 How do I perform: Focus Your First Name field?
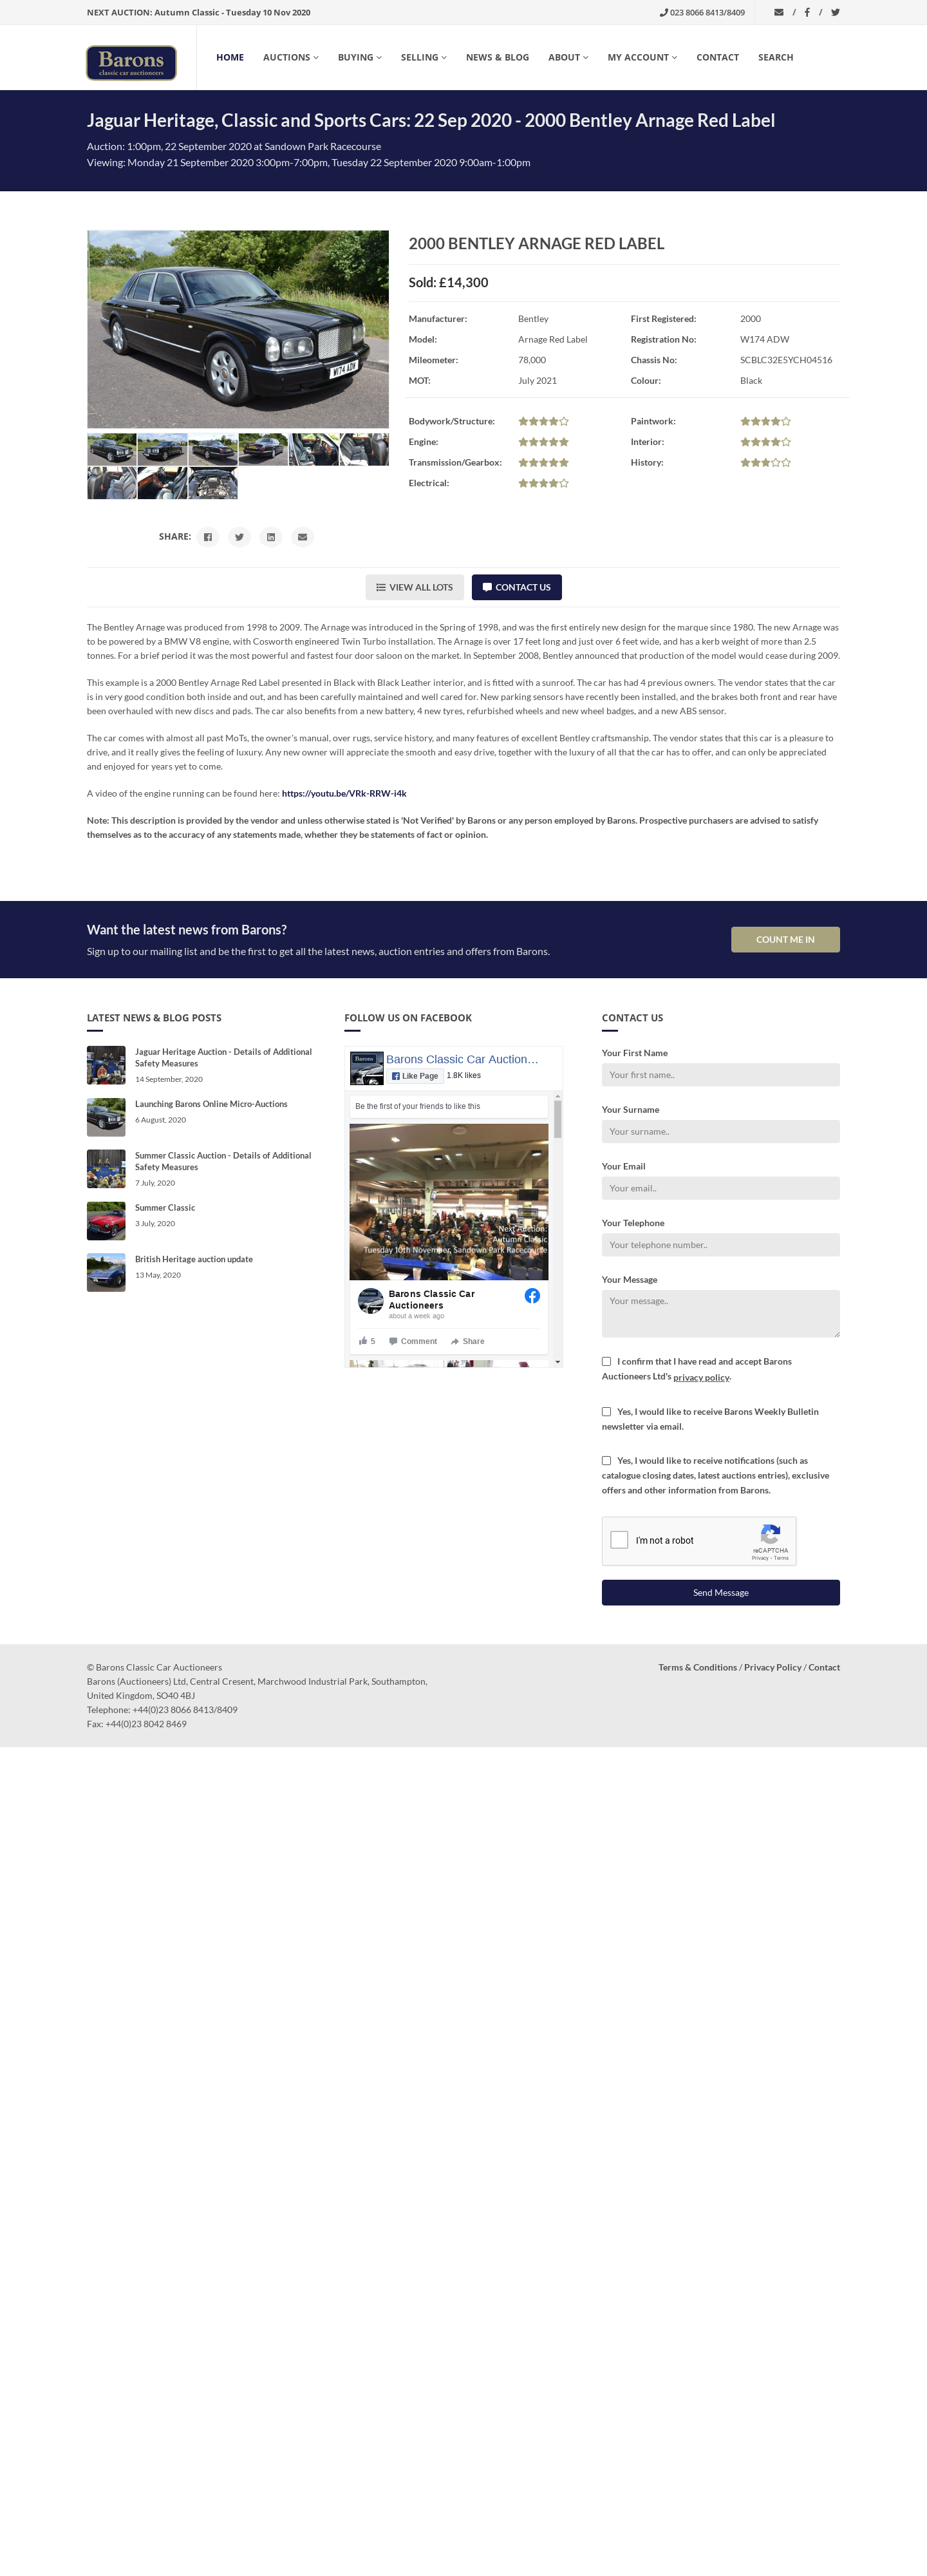(x=720, y=1075)
